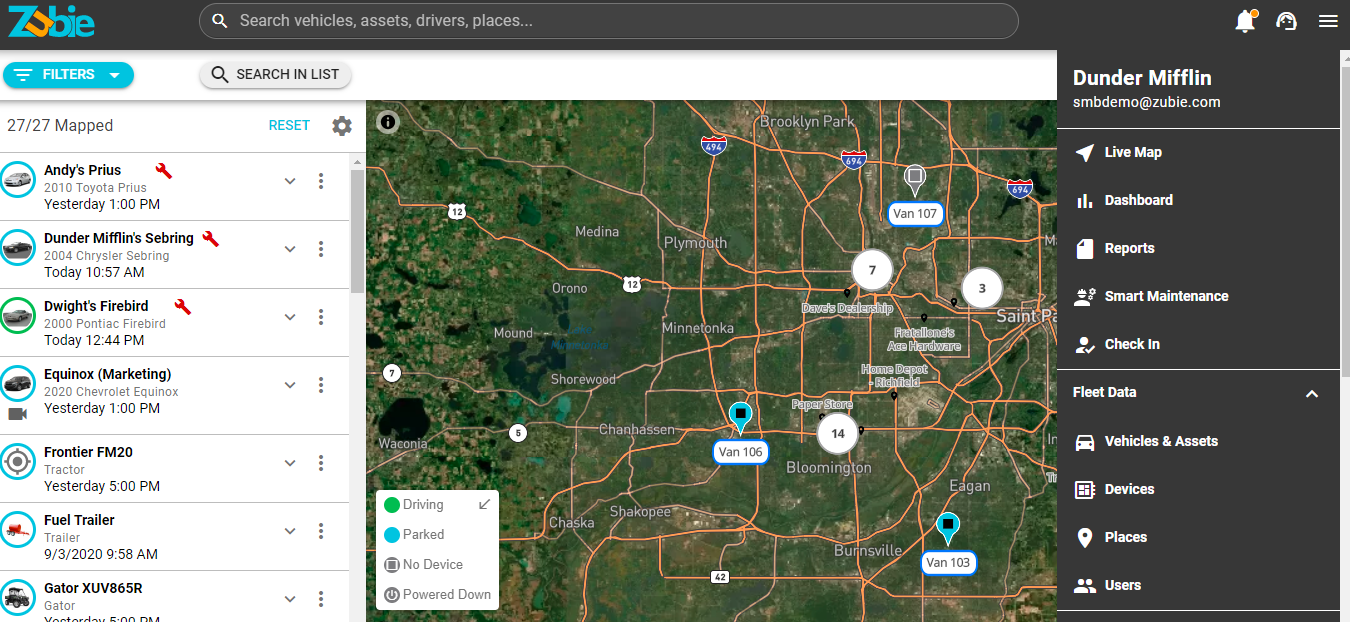The height and width of the screenshot is (622, 1350).
Task: Click the No Device legend icon
Action: tap(392, 565)
